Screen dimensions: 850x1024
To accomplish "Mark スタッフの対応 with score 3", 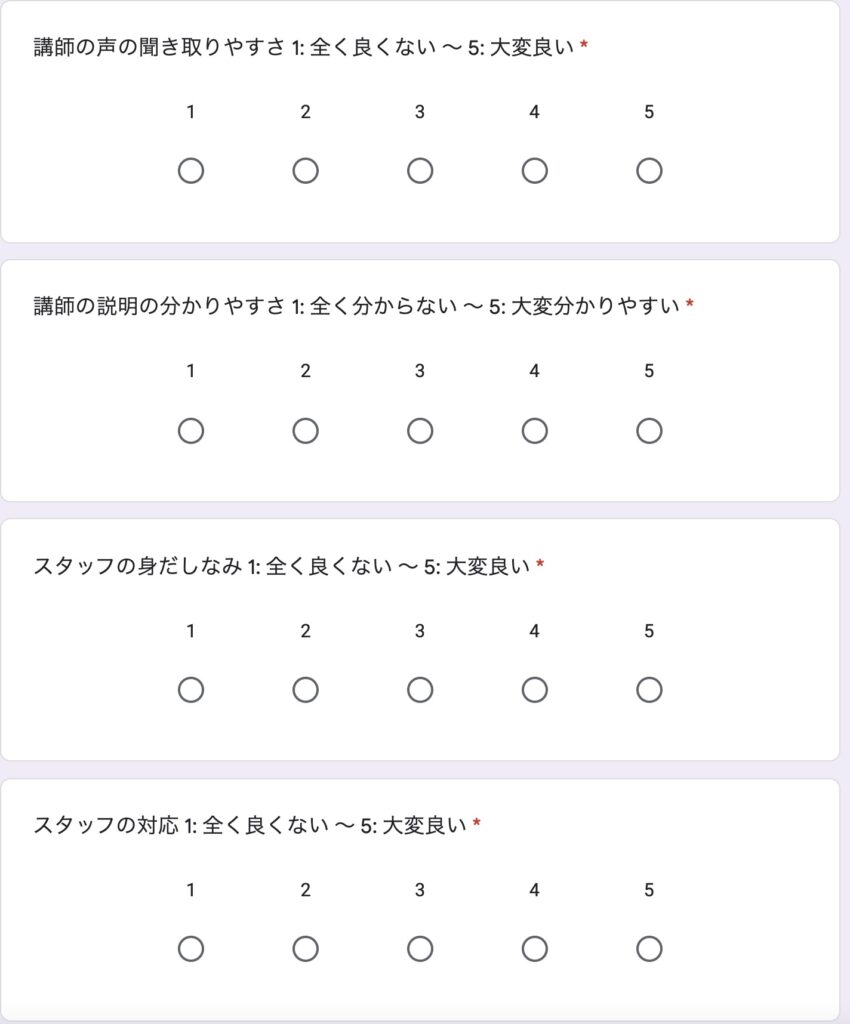I will click(420, 949).
